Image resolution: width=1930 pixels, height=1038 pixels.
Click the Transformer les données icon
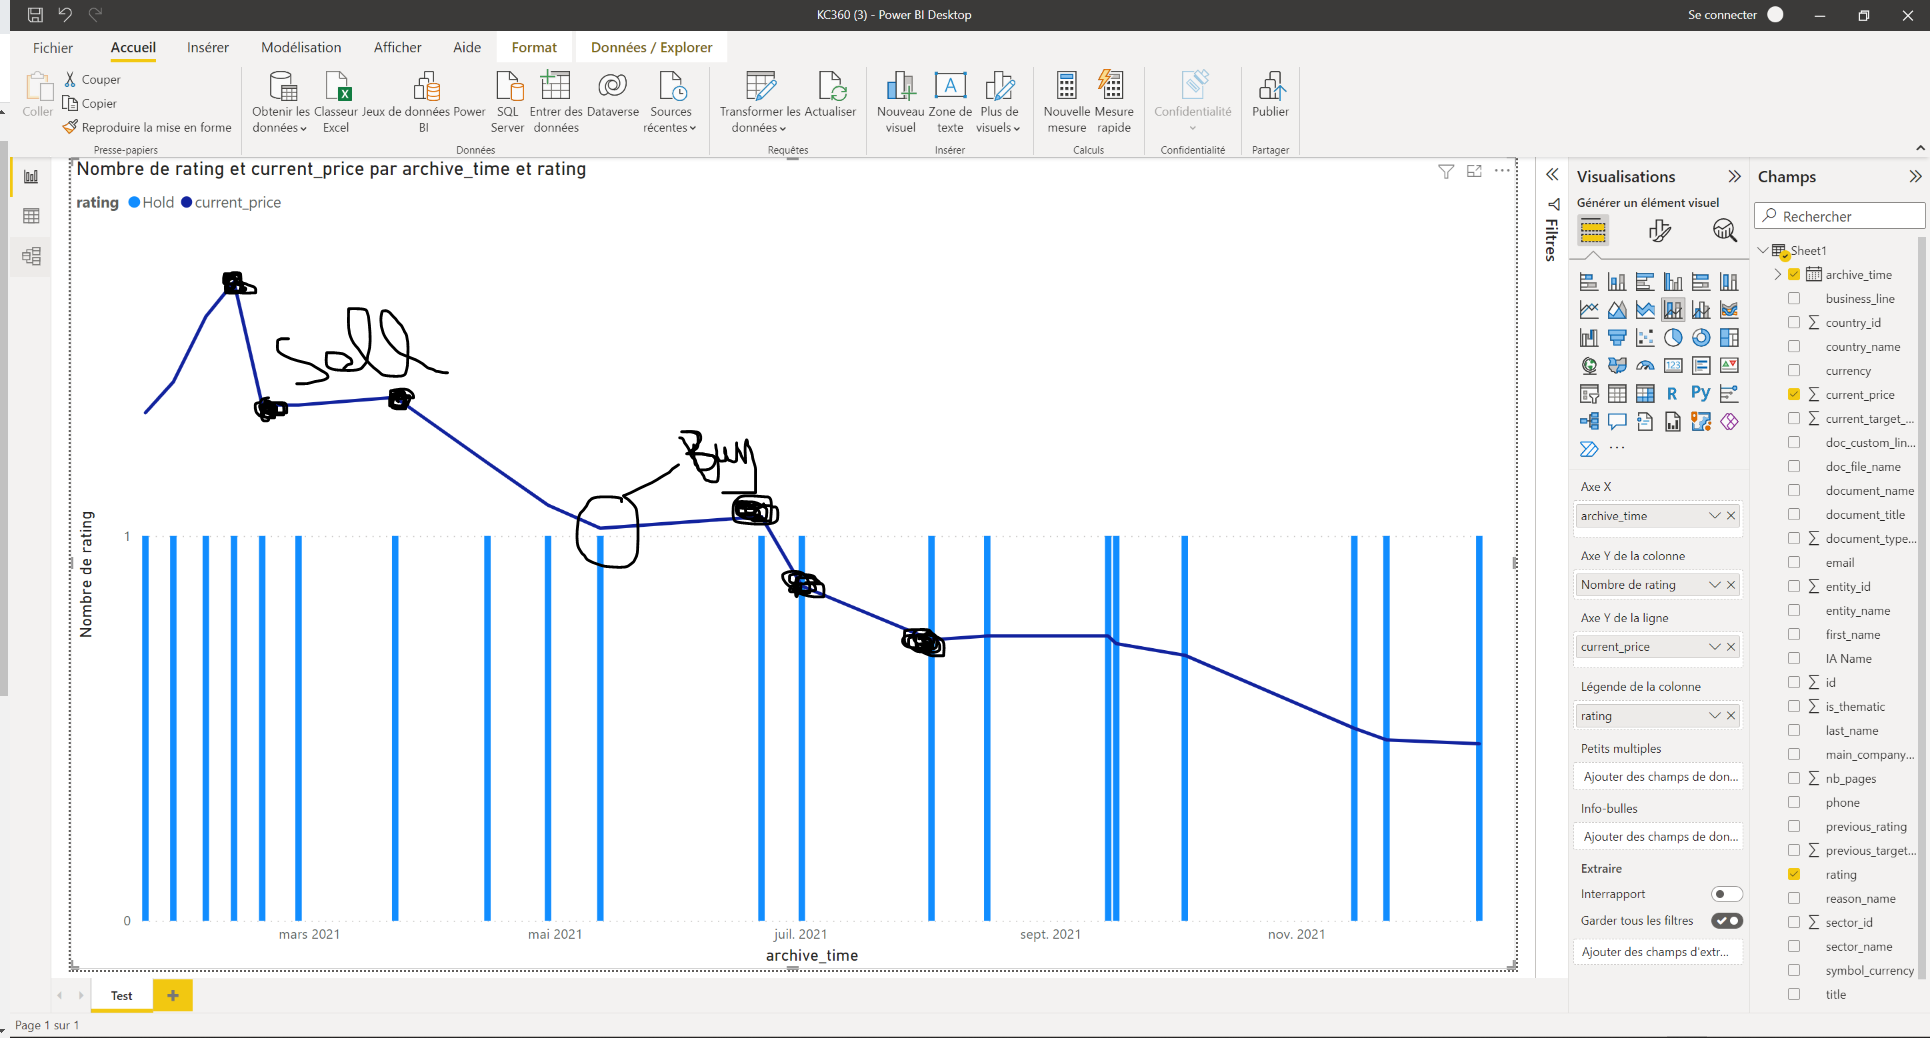pos(760,87)
